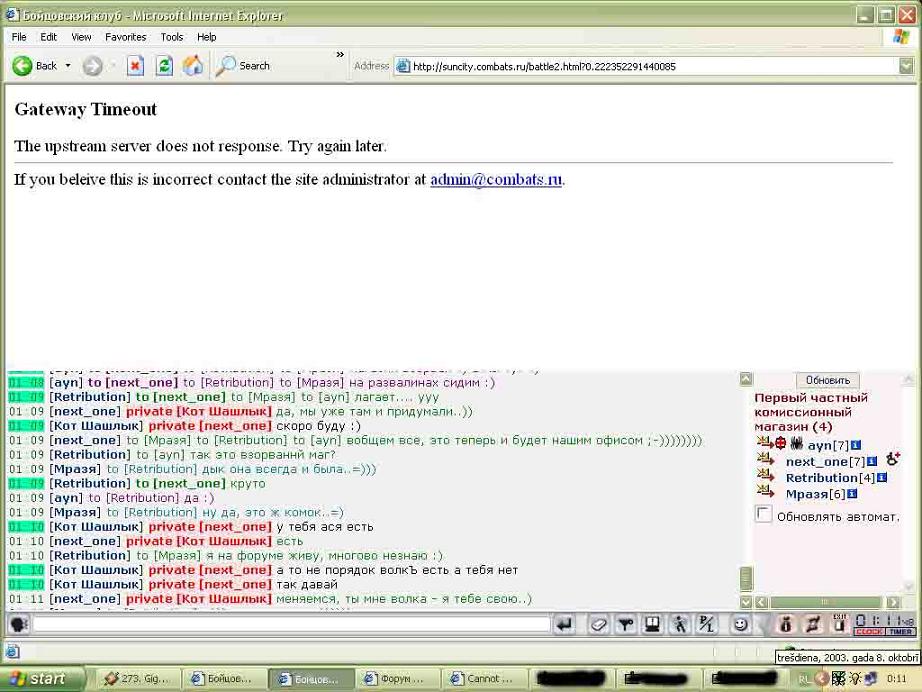Select user ayn[7] in room list
The width and height of the screenshot is (922, 692).
(x=828, y=446)
